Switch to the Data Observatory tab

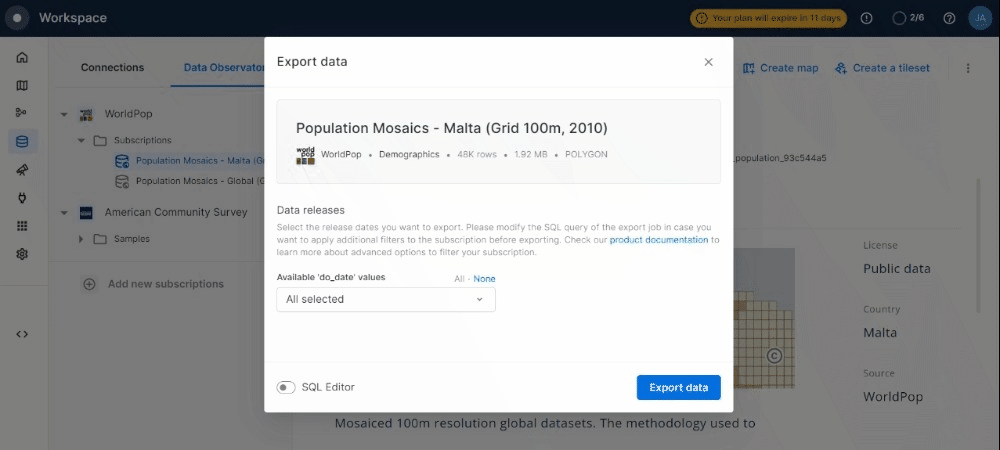click(223, 68)
